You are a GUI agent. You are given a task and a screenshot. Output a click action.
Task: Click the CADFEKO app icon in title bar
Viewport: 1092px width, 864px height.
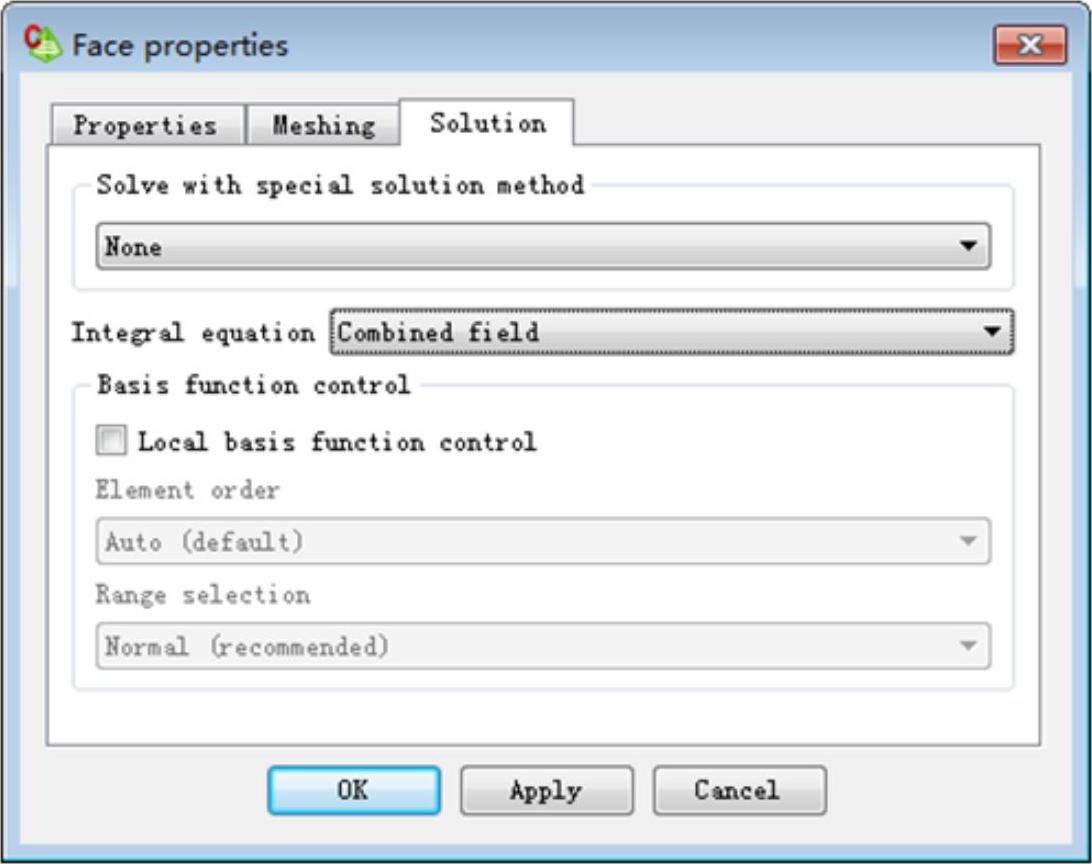point(42,44)
